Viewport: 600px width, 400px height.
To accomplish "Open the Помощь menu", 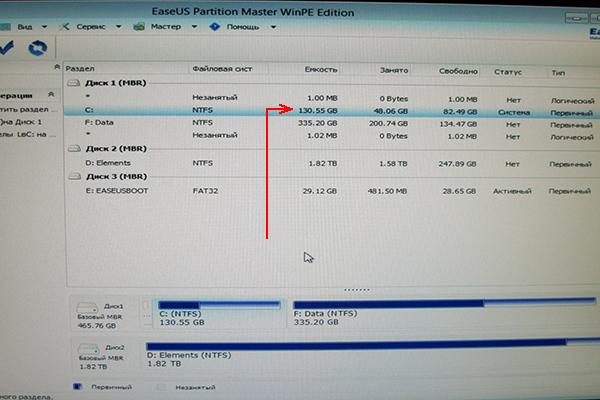I will [243, 27].
